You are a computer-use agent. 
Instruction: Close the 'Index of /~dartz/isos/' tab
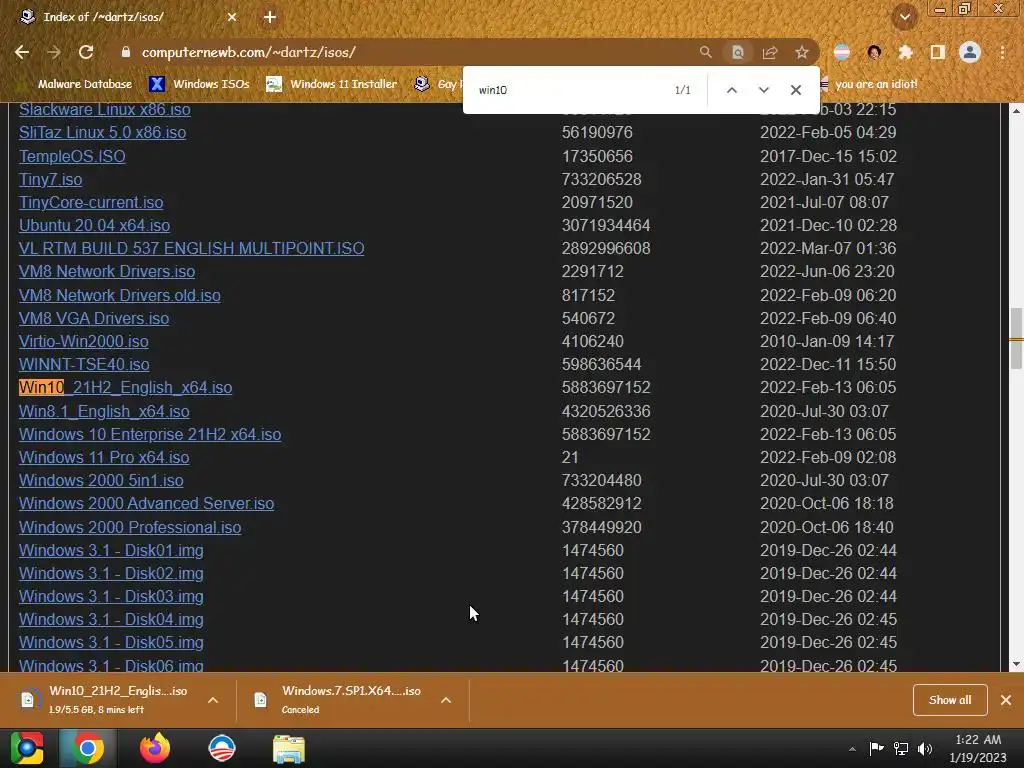[x=232, y=18]
